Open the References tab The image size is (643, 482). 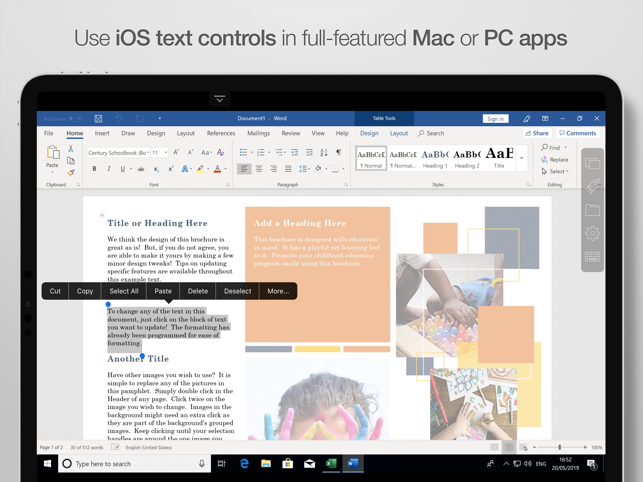pos(221,133)
